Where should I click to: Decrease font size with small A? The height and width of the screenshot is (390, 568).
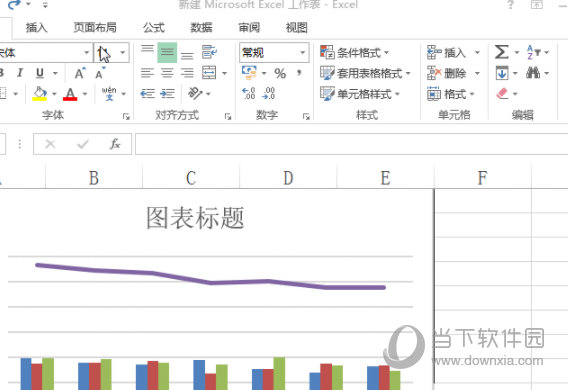click(x=100, y=73)
